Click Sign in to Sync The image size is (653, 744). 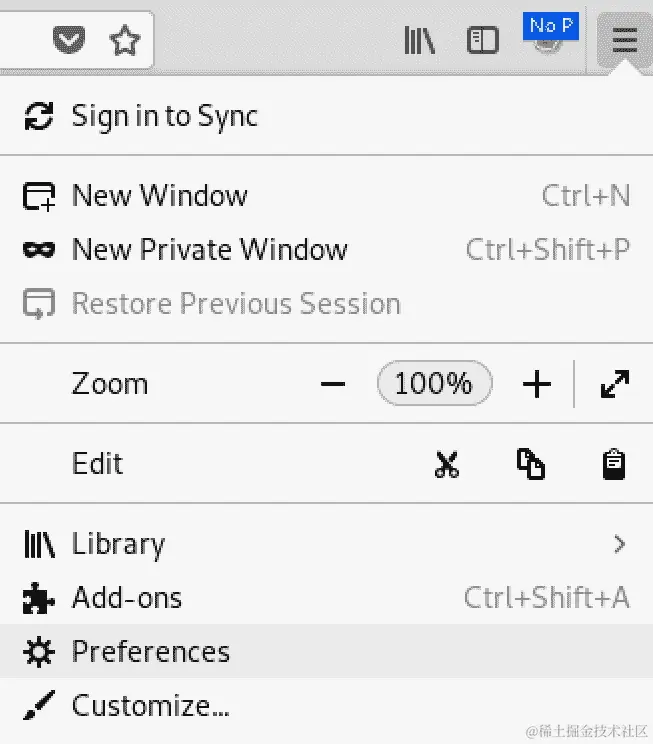(x=326, y=116)
